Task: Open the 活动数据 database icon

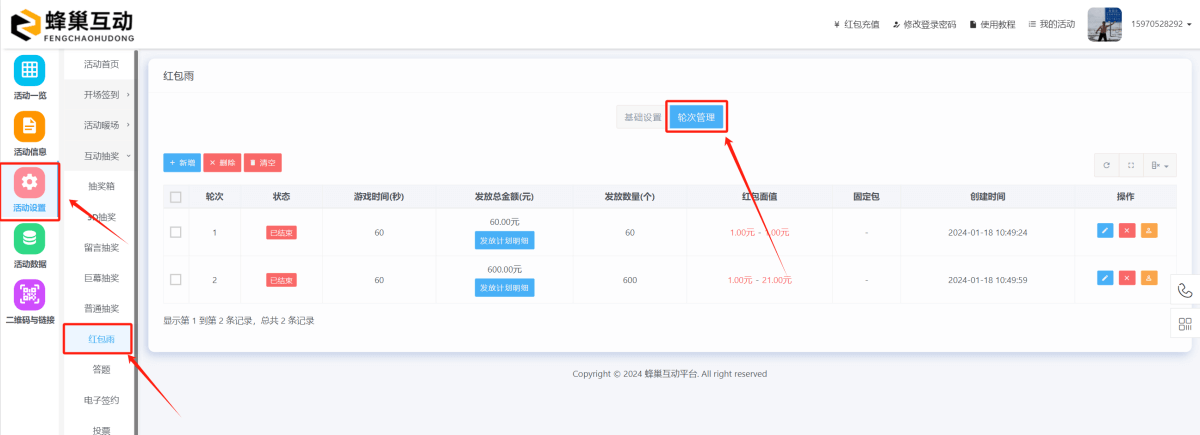Action: (29, 239)
